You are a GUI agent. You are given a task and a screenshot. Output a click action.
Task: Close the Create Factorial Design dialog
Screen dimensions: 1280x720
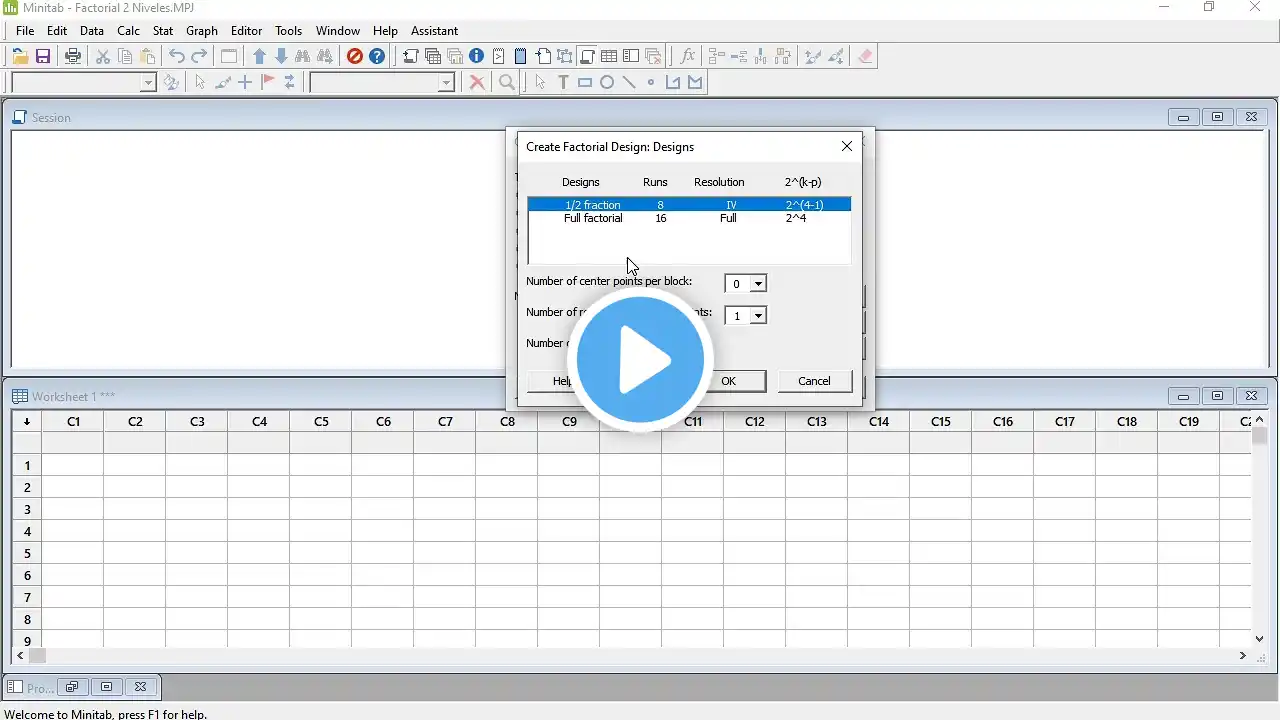pyautogui.click(x=847, y=146)
